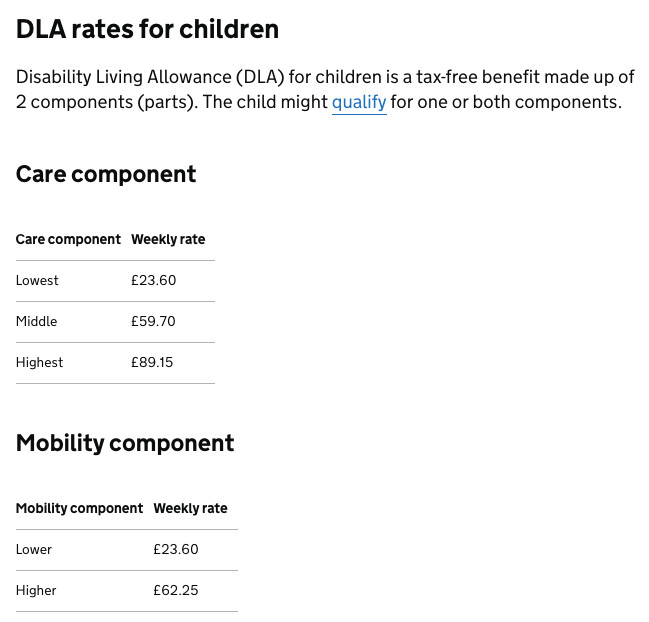
Task: Click 'Weekly rate' header in care table
Action: tap(168, 239)
